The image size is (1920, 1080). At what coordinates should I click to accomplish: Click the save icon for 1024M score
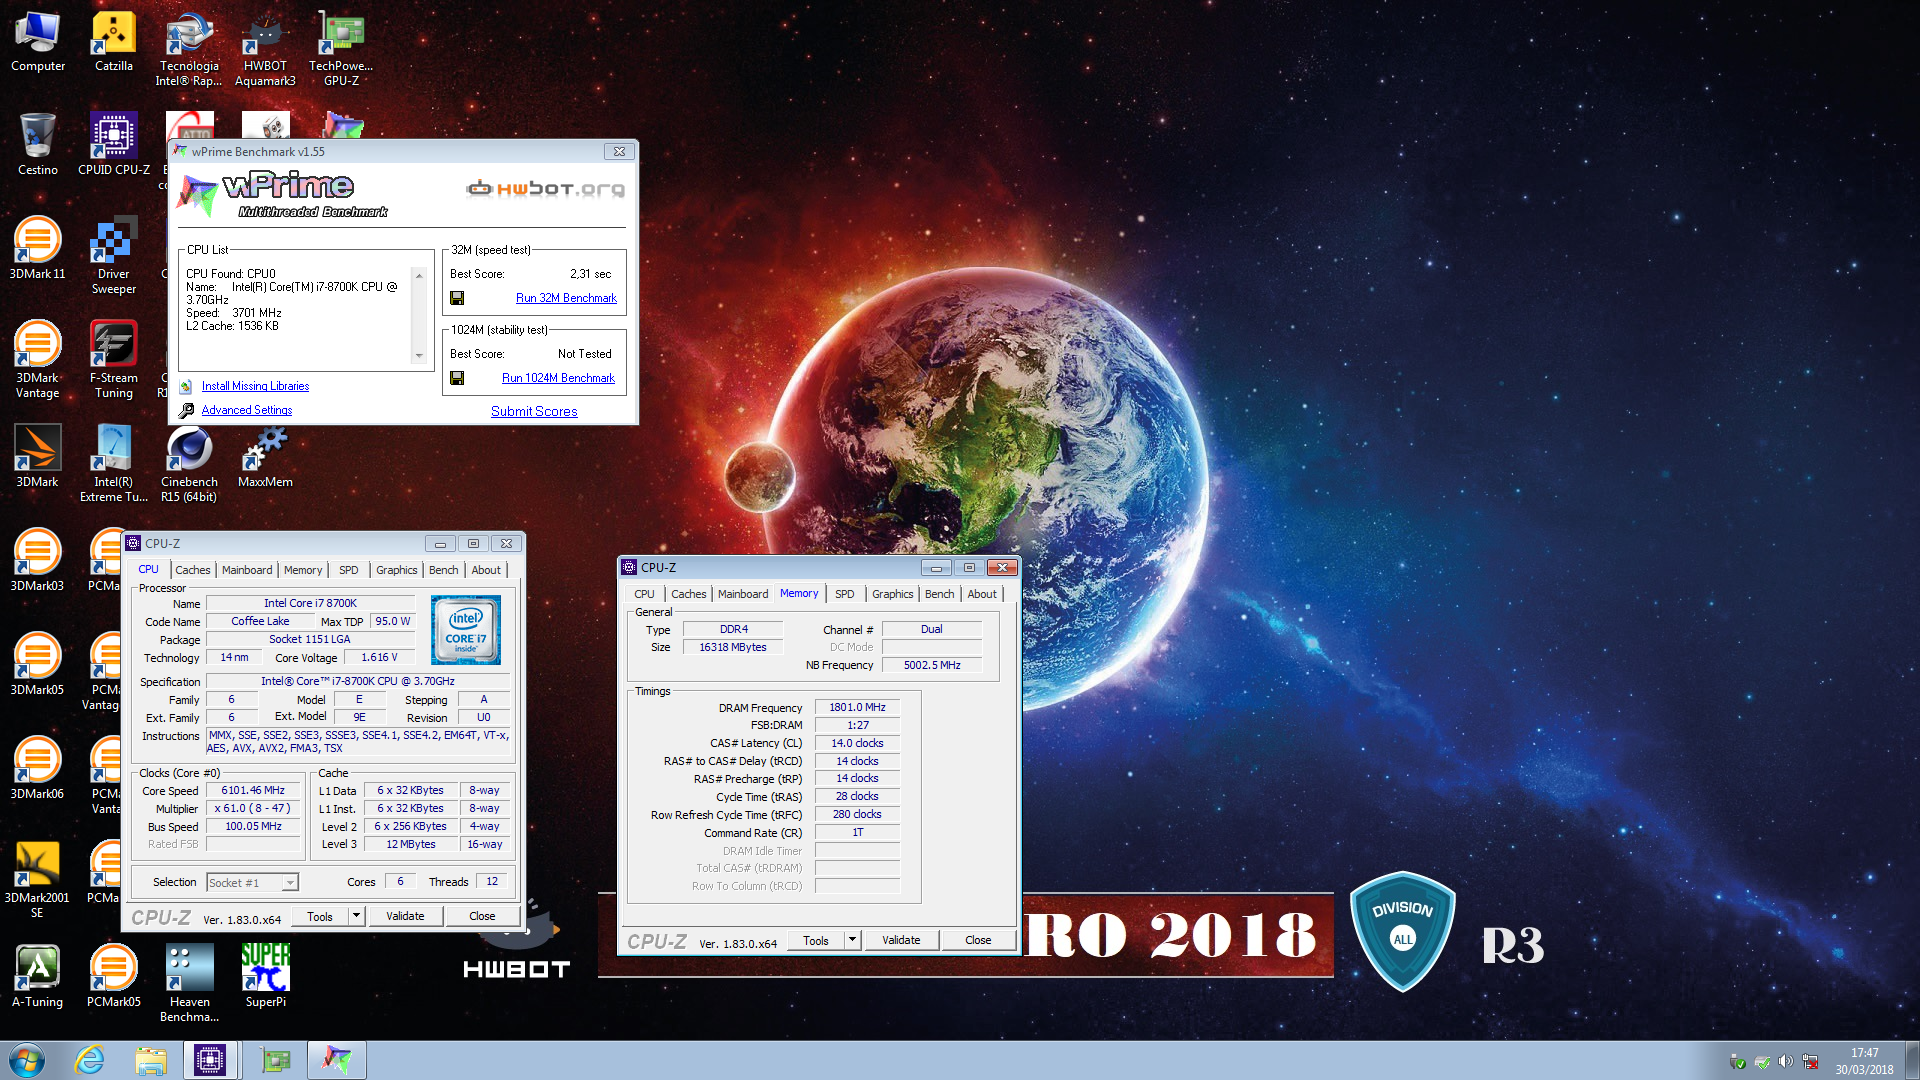tap(457, 378)
